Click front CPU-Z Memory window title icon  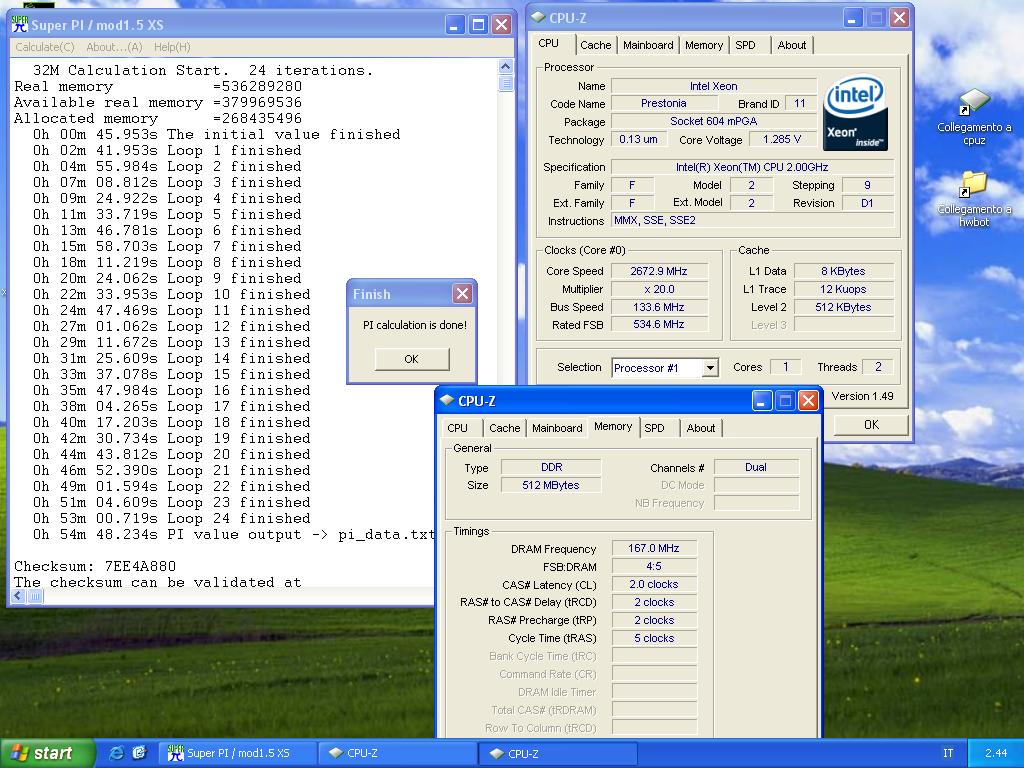447,400
